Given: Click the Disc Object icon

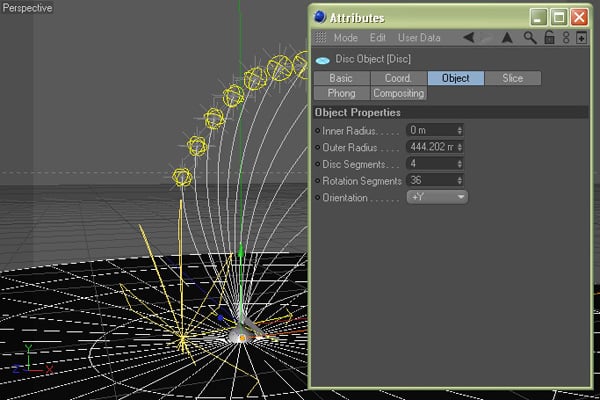Looking at the screenshot, I should [322, 59].
